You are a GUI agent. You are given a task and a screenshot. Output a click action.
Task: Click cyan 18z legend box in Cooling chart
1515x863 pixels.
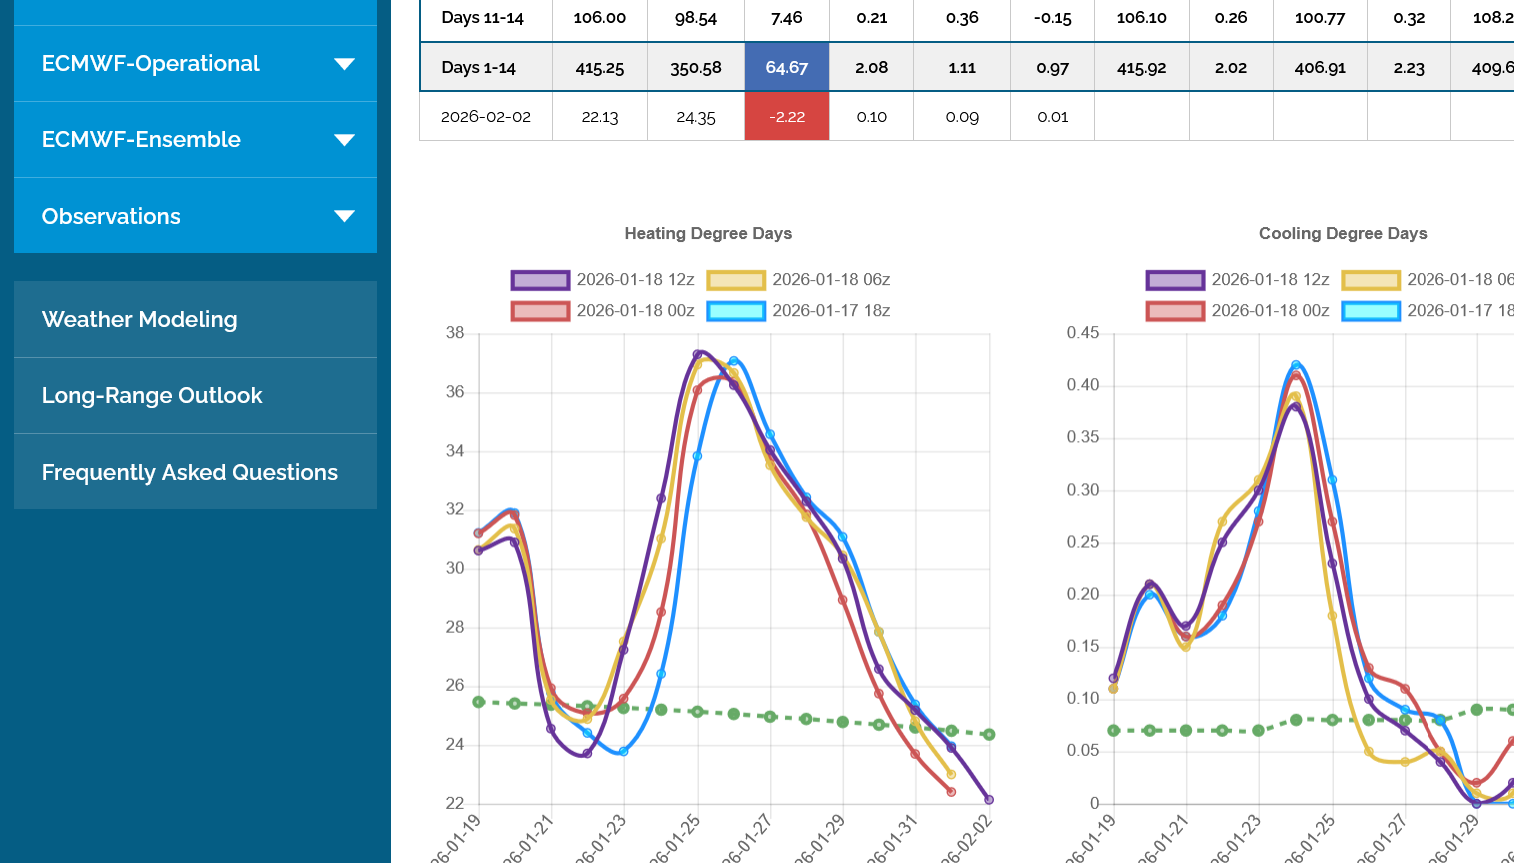(x=1371, y=311)
